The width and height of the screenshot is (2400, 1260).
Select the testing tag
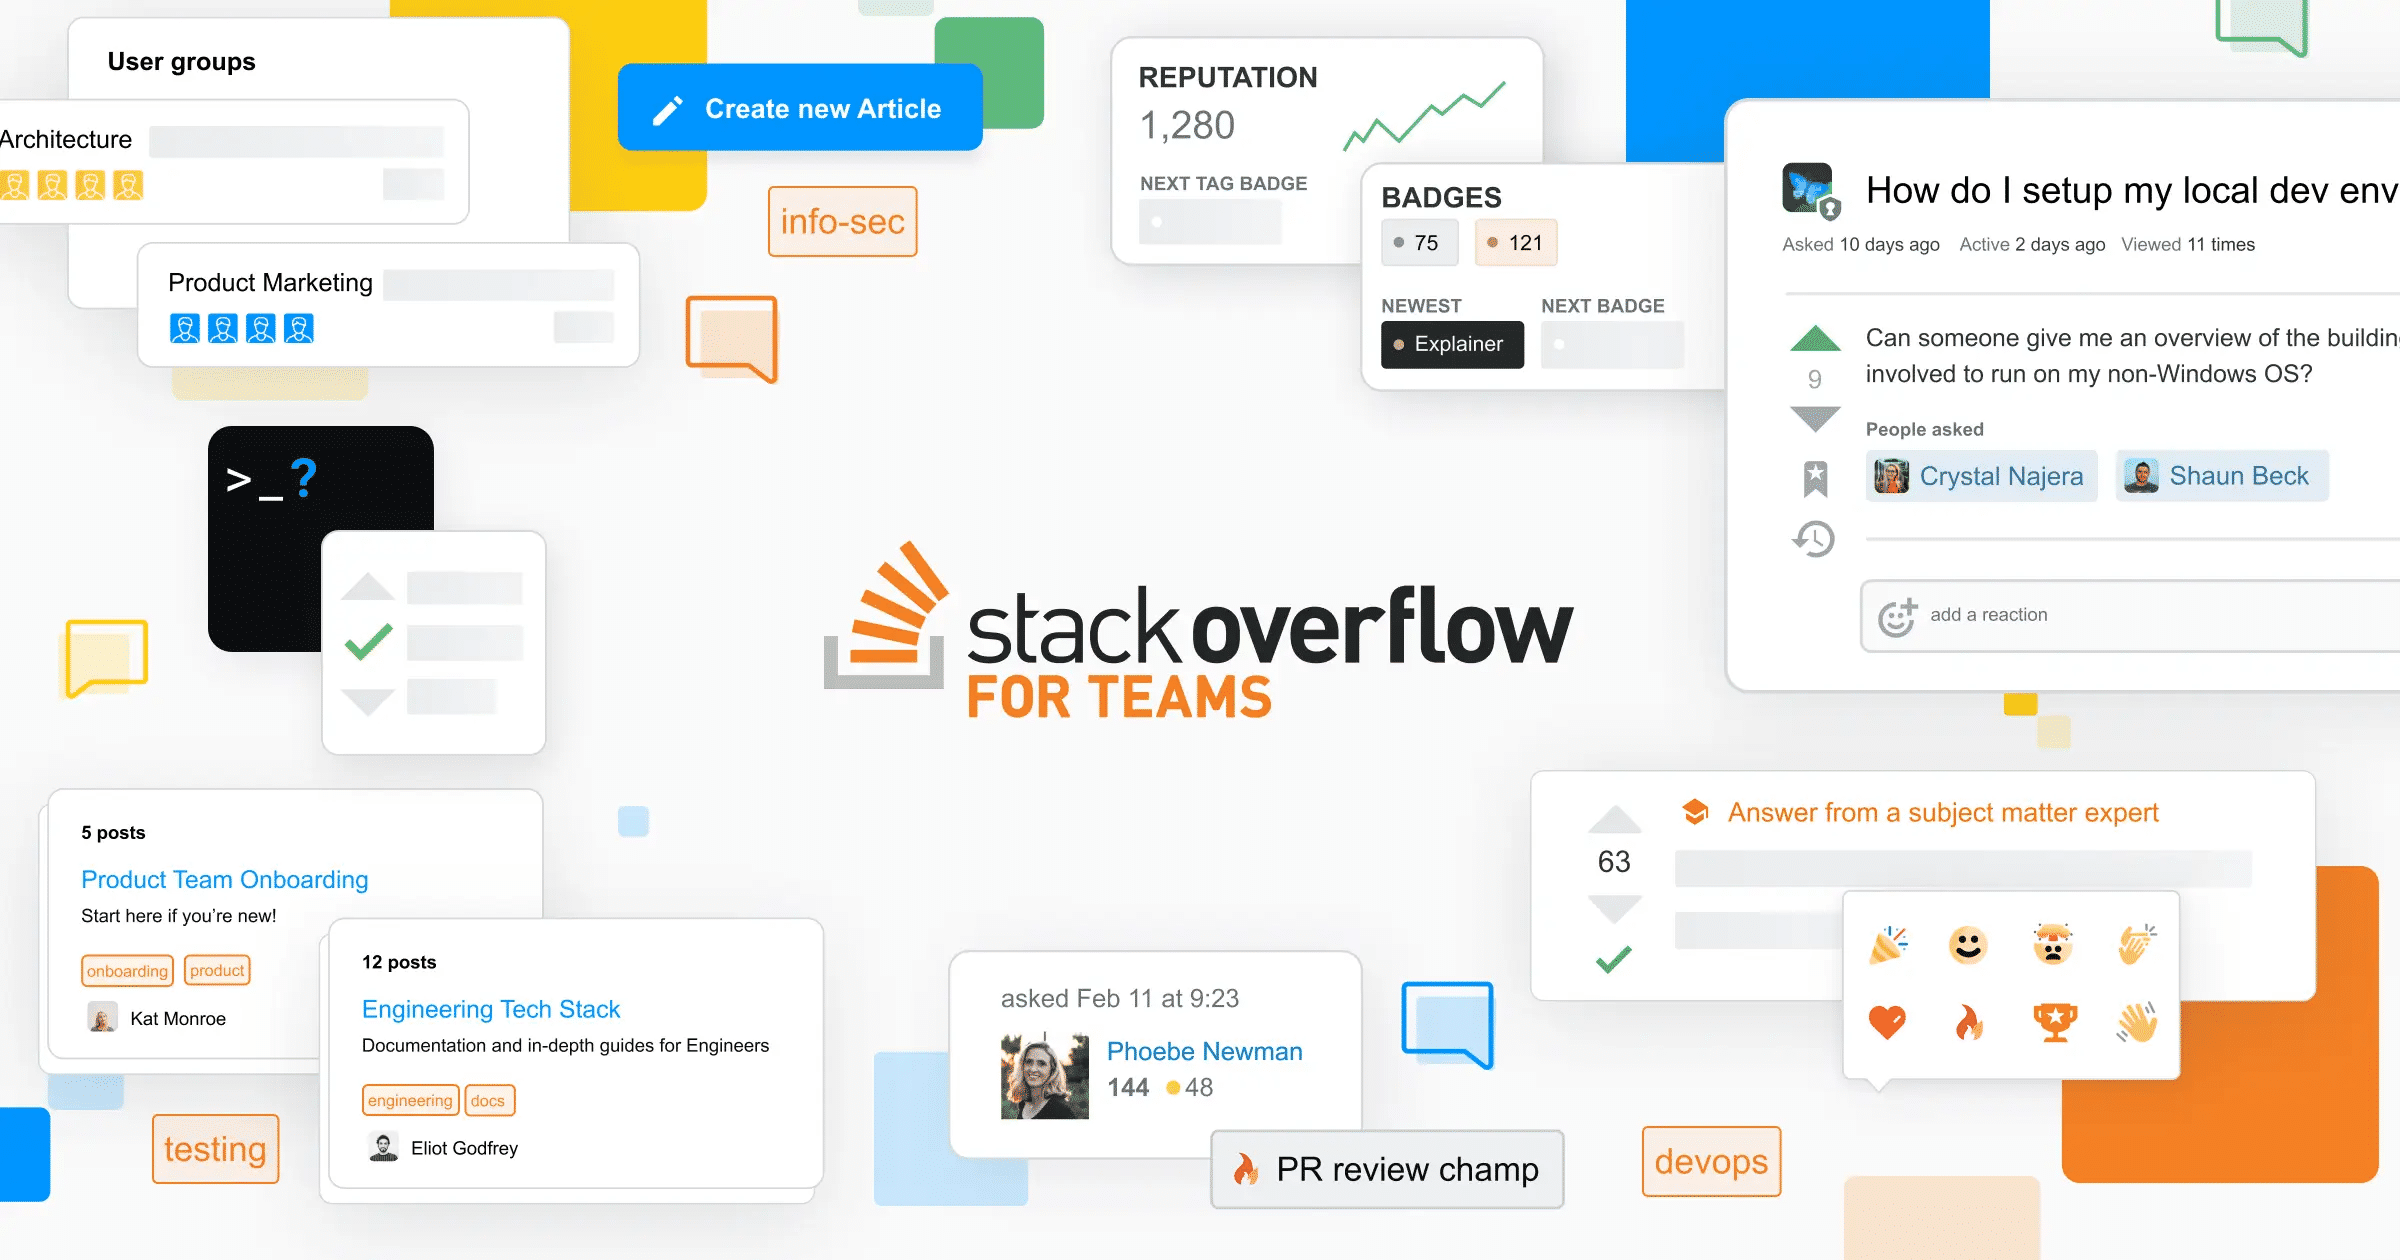click(x=215, y=1149)
